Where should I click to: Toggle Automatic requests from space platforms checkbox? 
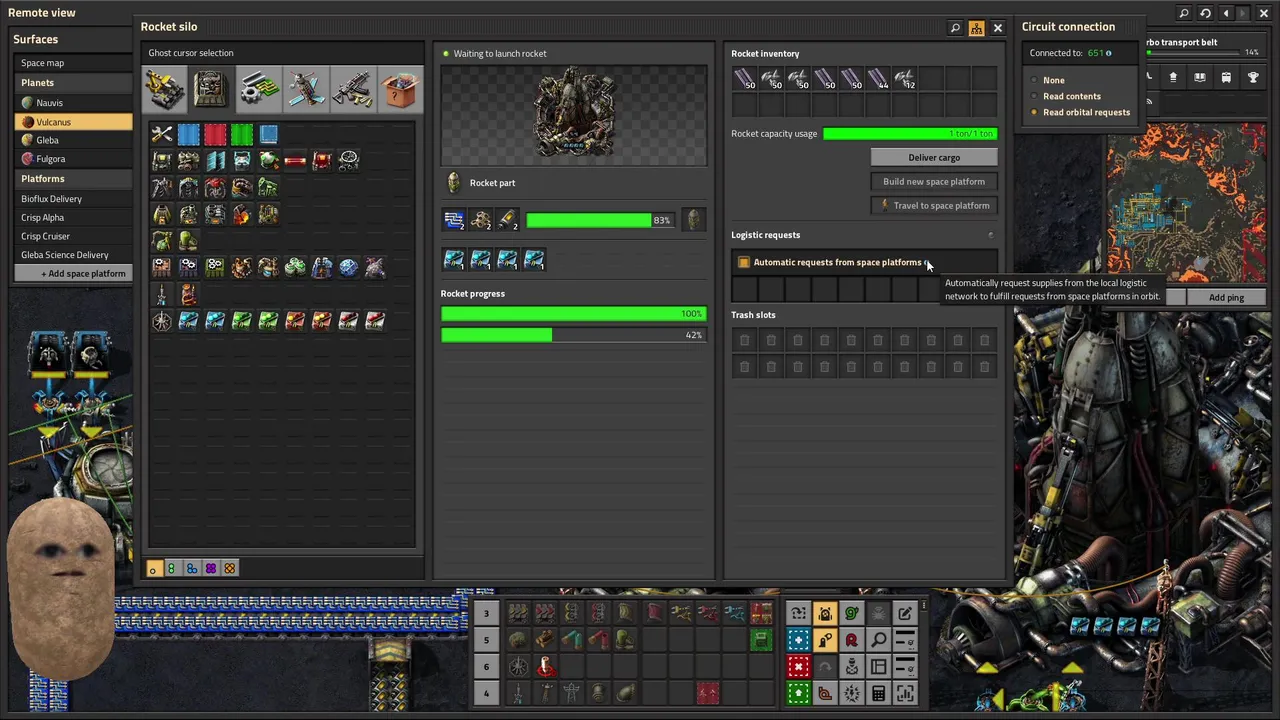click(x=744, y=263)
